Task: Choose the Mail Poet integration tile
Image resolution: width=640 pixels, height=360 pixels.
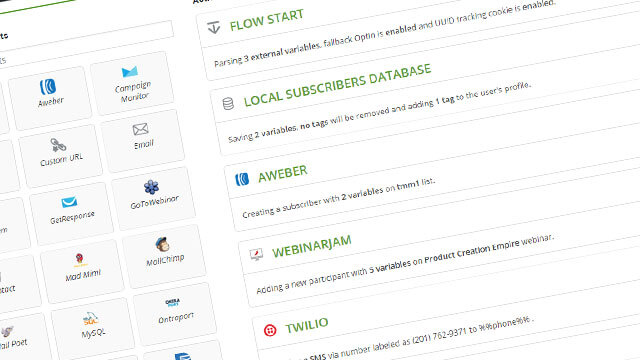Action: (x=12, y=339)
